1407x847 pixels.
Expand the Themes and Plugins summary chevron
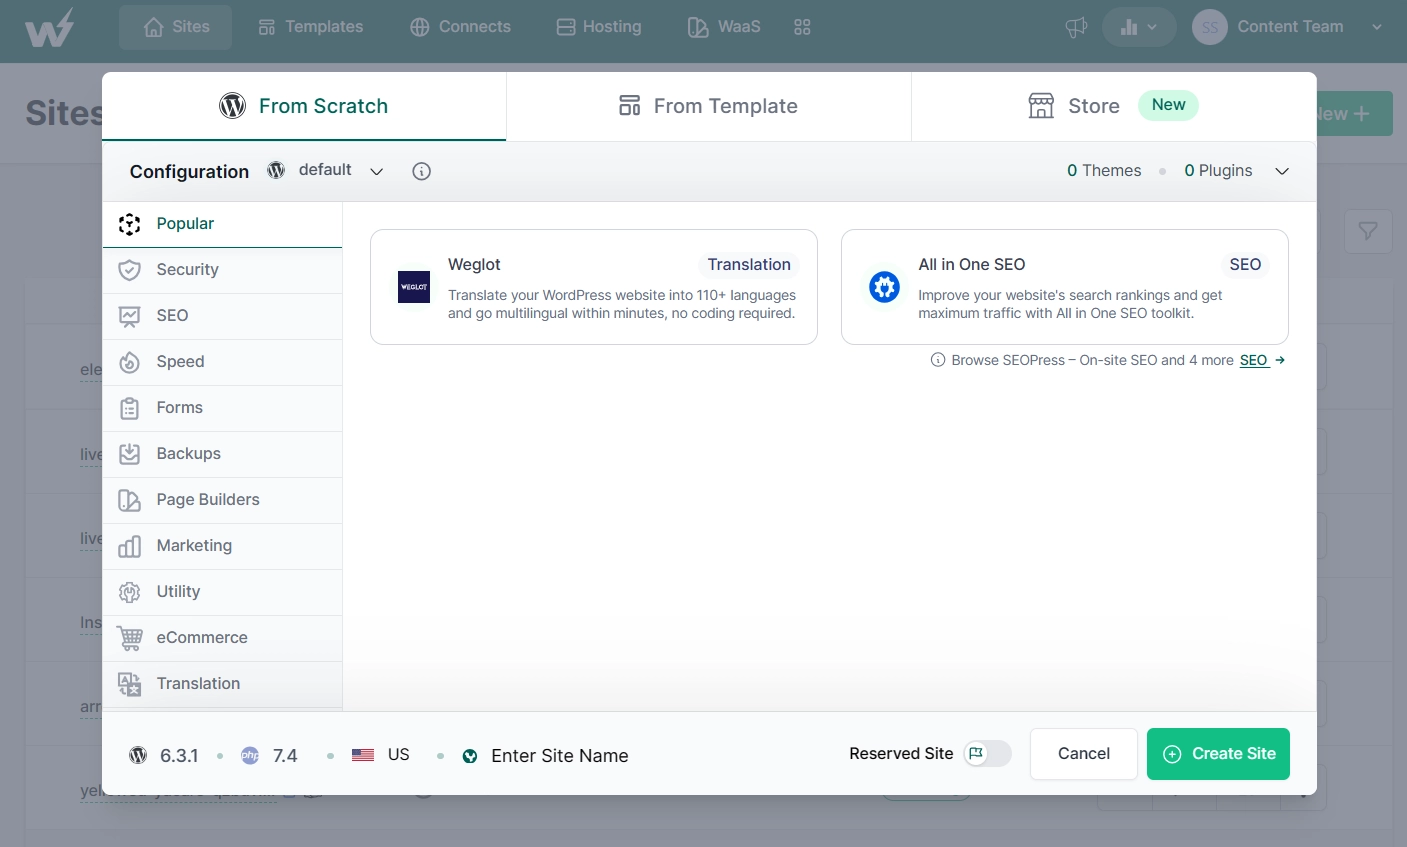(x=1282, y=171)
